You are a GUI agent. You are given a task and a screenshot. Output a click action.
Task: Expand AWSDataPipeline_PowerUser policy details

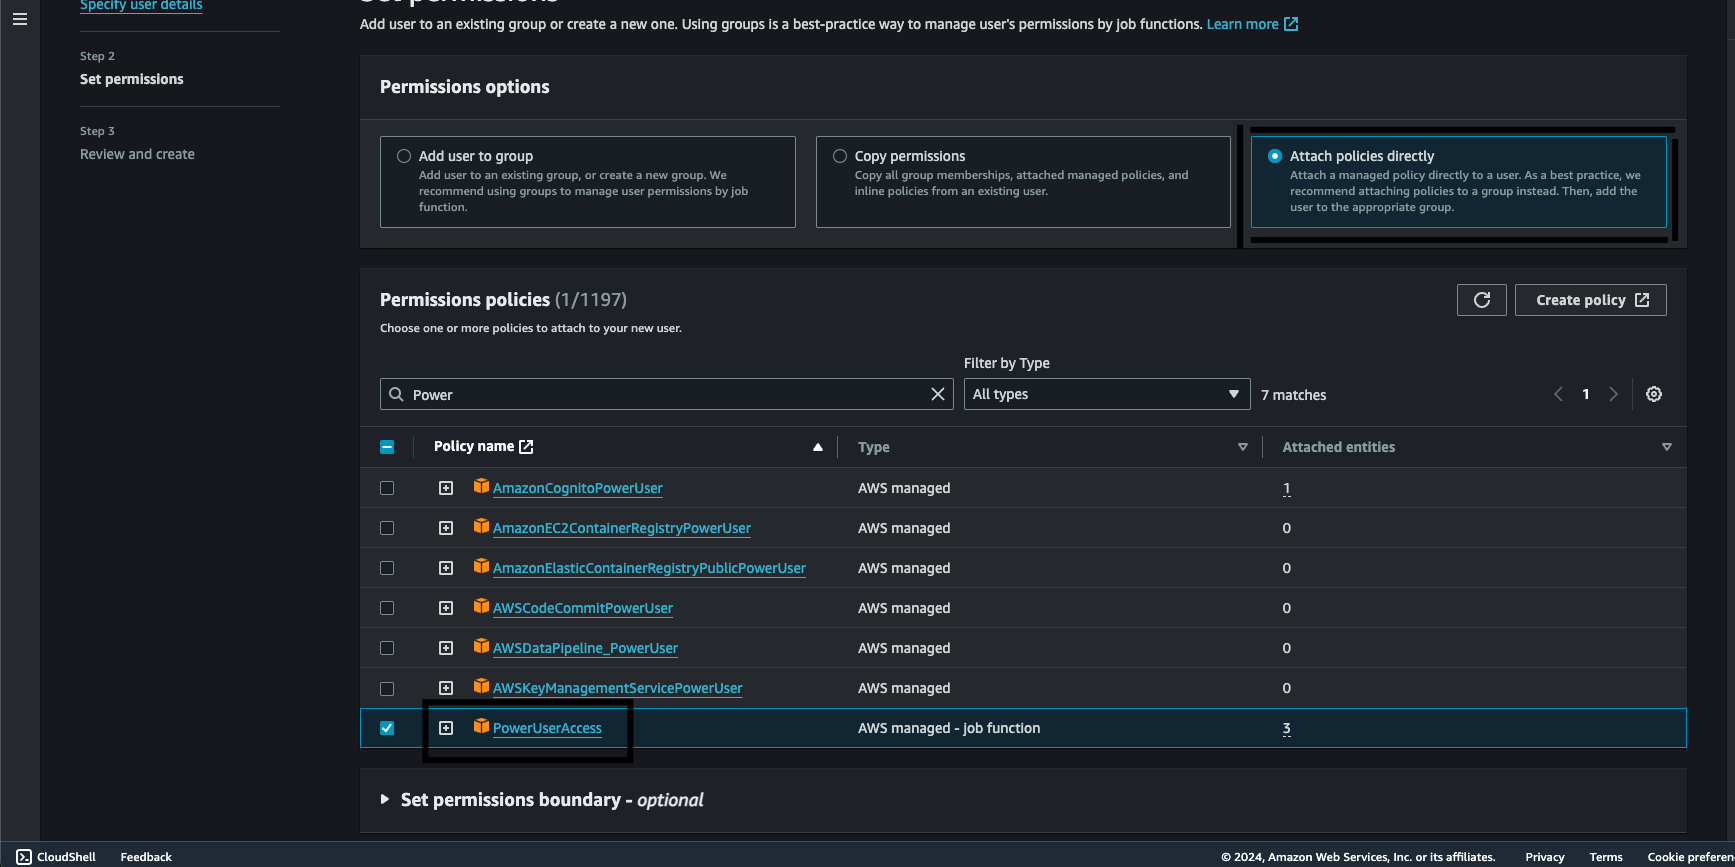click(446, 648)
